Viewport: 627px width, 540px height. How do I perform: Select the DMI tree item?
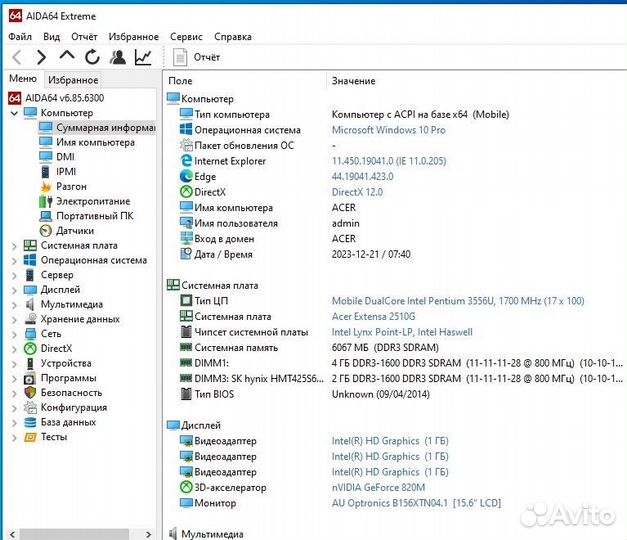point(57,157)
